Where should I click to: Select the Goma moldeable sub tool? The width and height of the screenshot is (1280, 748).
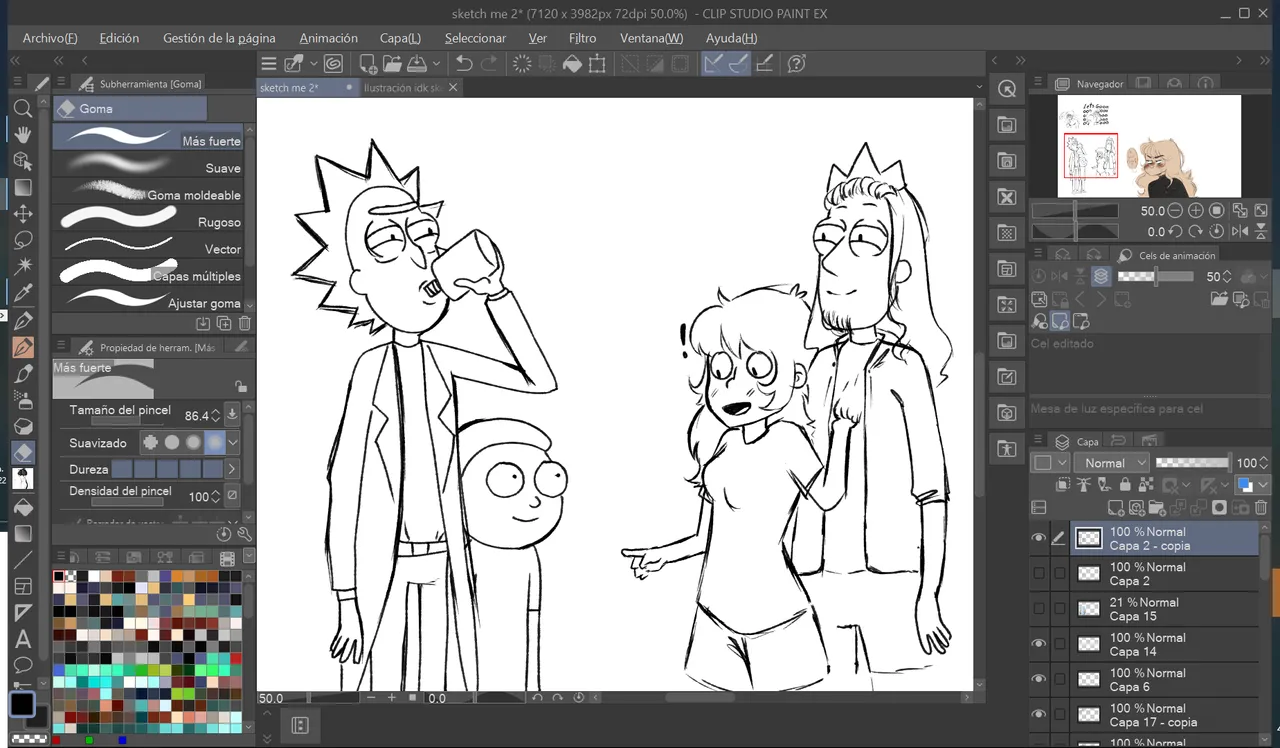(148, 193)
